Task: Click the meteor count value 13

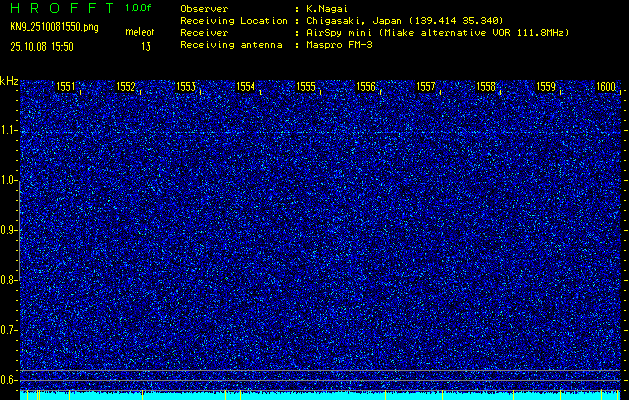Action: point(145,46)
